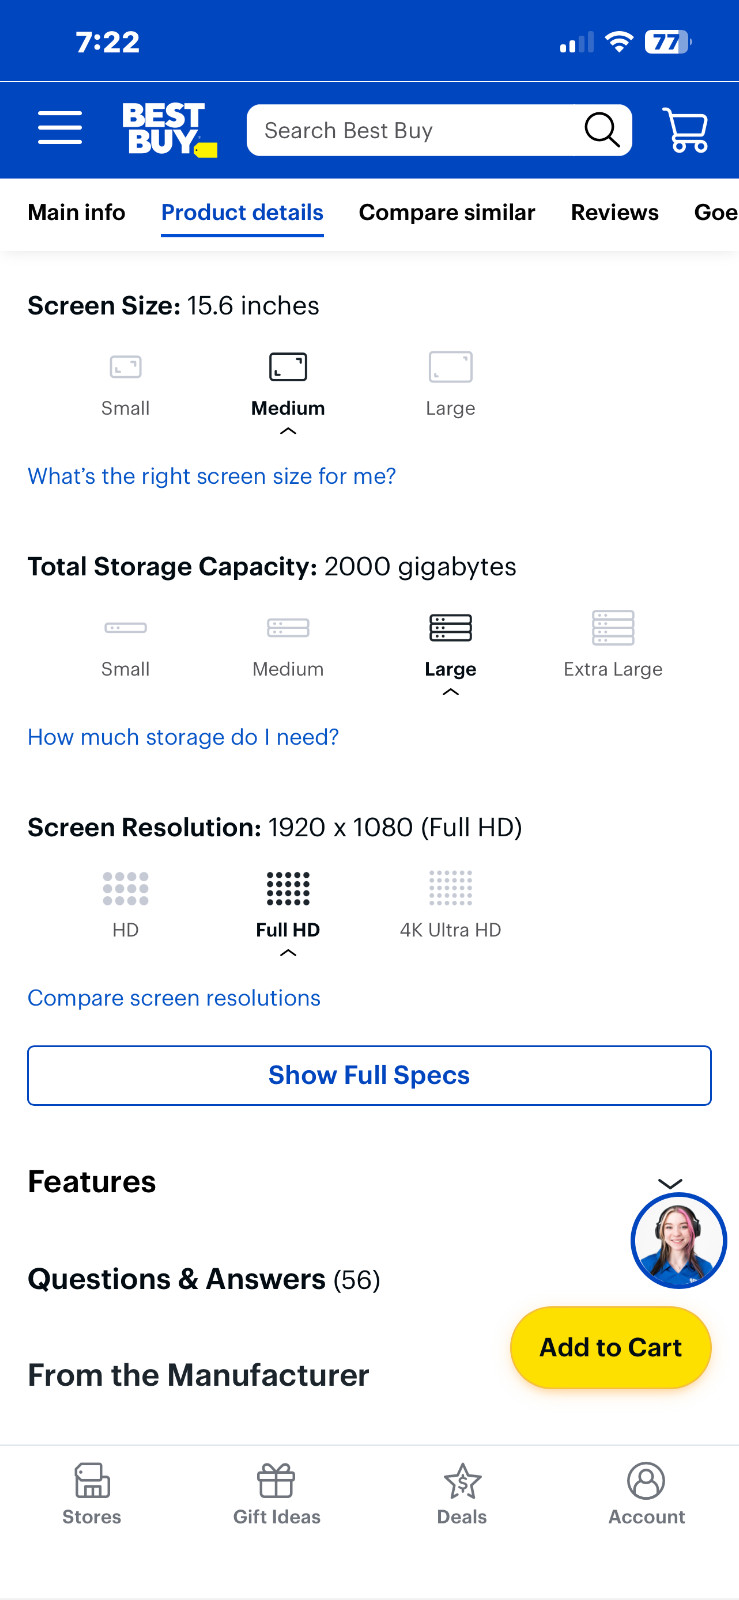The image size is (739, 1600).
Task: Select 4K Ultra HD resolution option
Action: tap(450, 905)
